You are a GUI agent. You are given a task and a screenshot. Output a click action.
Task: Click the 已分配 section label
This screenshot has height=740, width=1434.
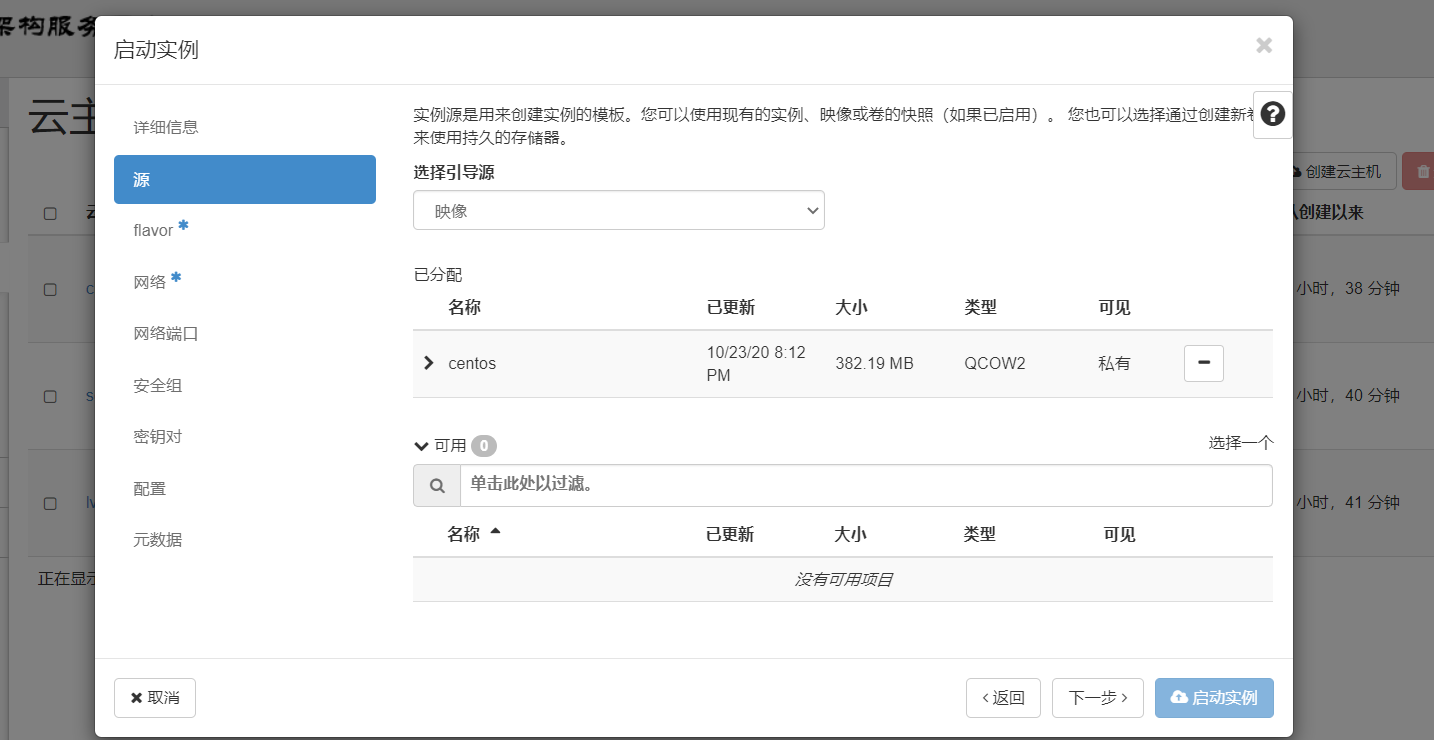pyautogui.click(x=438, y=275)
